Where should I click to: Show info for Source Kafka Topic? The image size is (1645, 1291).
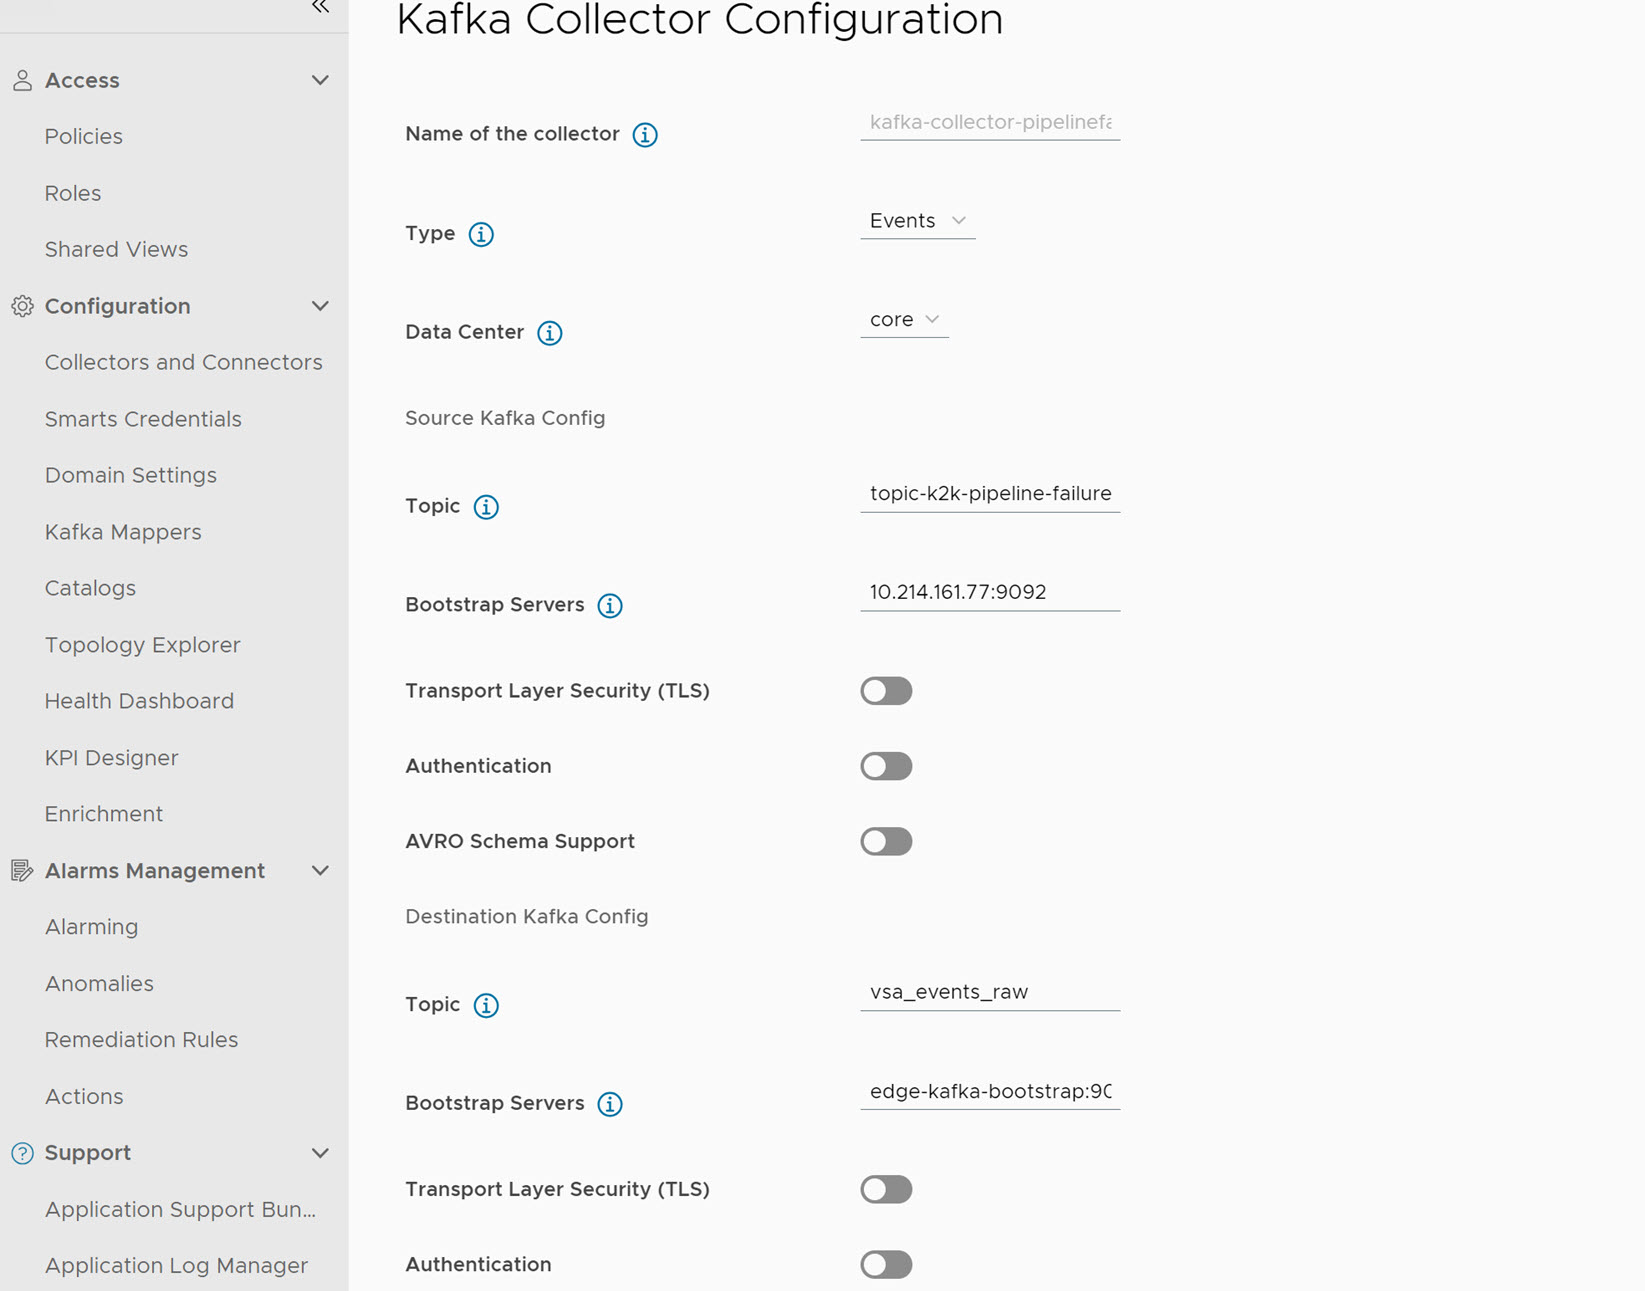click(x=486, y=507)
